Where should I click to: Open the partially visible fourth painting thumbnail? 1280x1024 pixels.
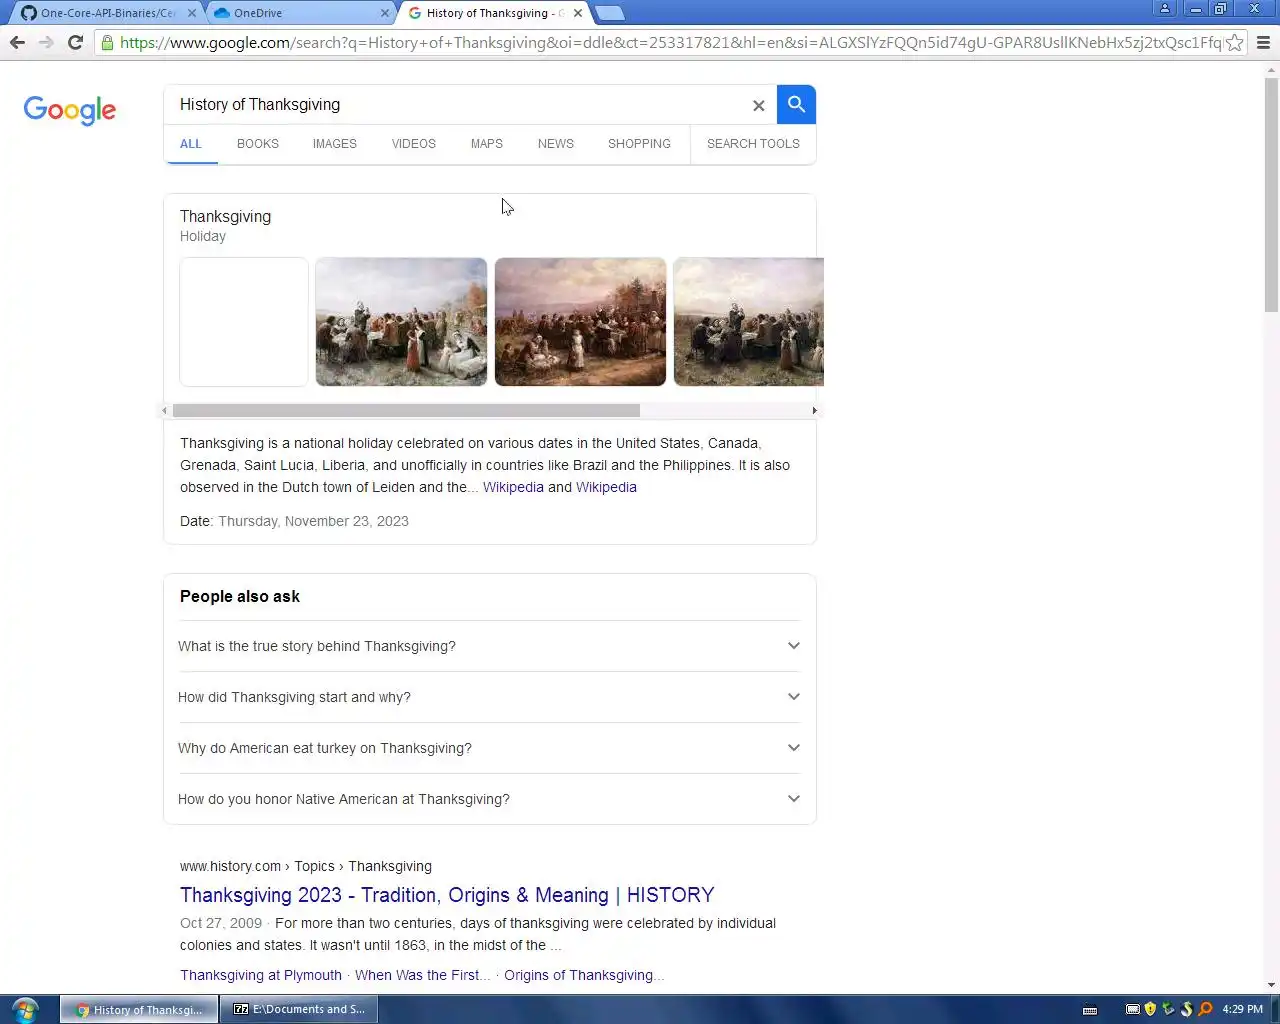coord(749,322)
